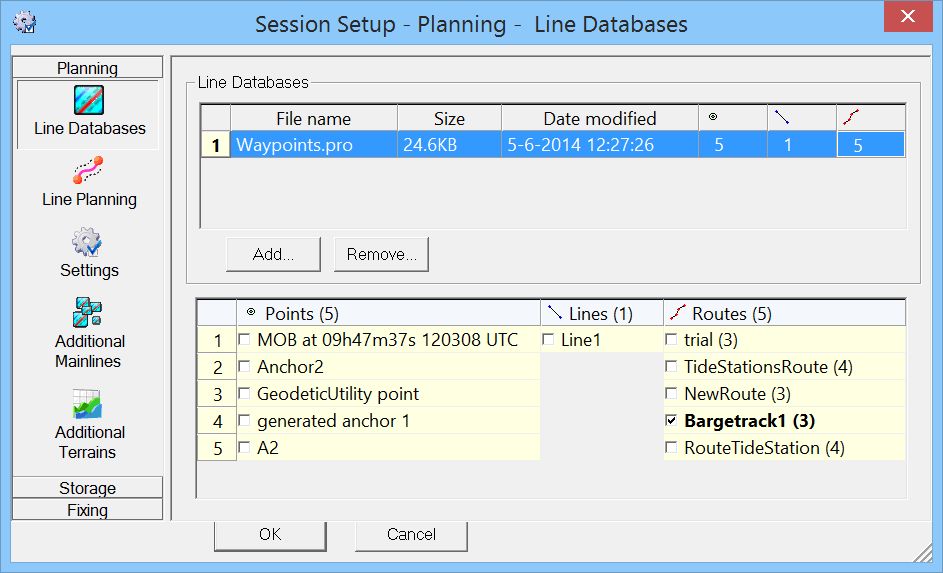Image resolution: width=943 pixels, height=573 pixels.
Task: Uncheck the Bargetrack1 route checkbox
Action: [x=671, y=421]
